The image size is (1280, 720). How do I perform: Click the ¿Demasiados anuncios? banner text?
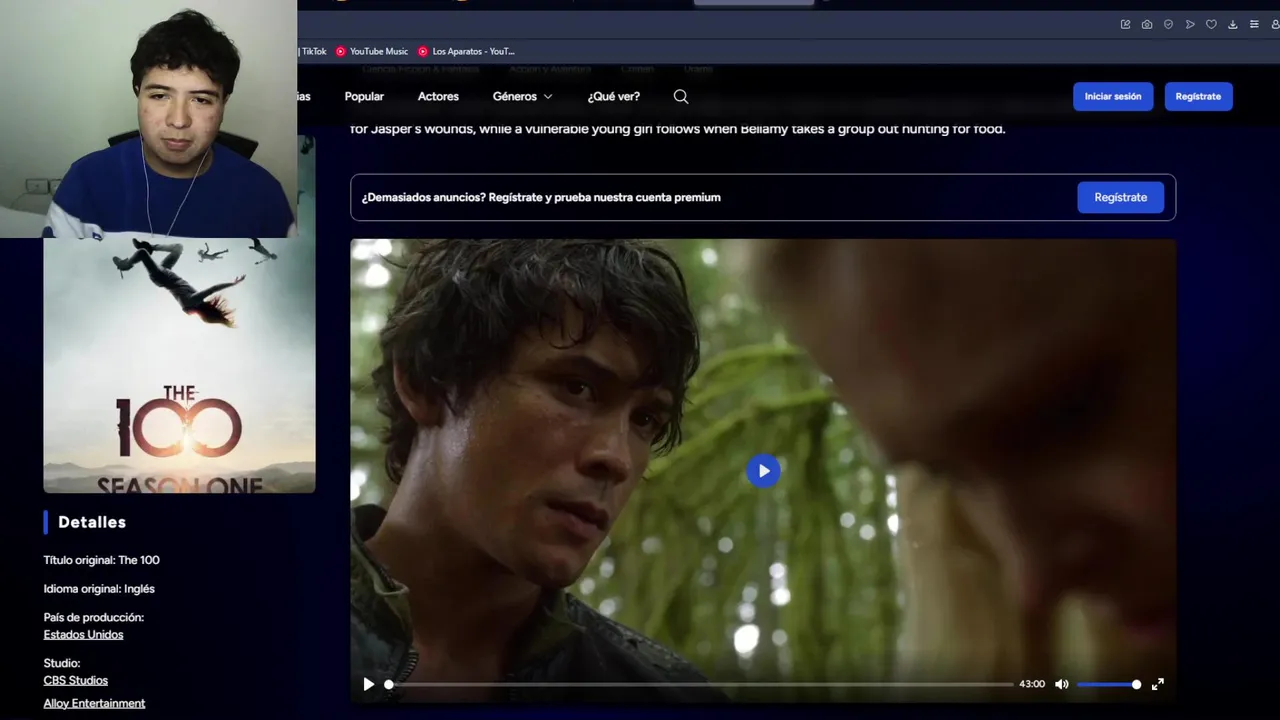point(541,197)
